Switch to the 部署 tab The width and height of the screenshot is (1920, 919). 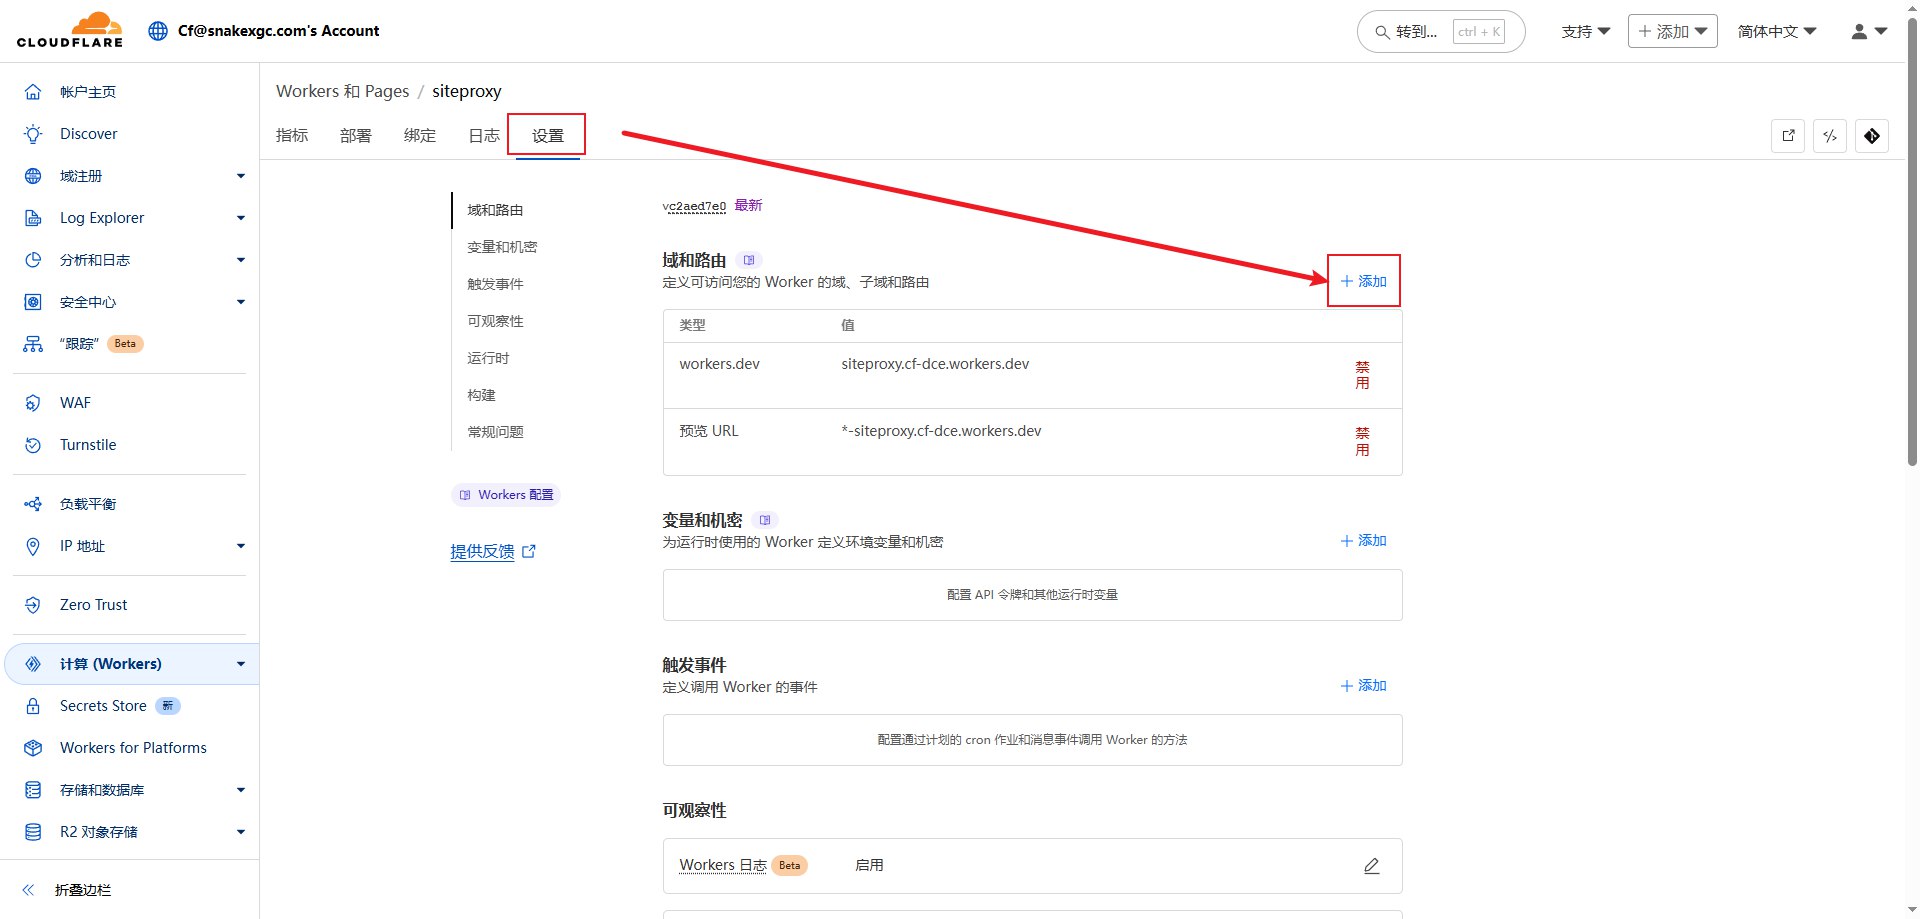click(356, 135)
